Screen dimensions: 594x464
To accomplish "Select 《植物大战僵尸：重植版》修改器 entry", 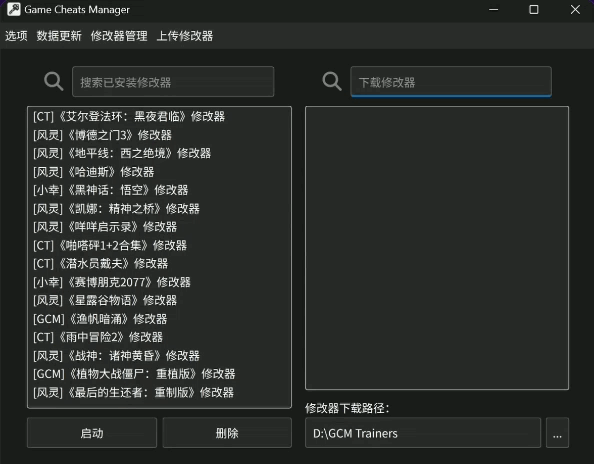I will coord(159,374).
